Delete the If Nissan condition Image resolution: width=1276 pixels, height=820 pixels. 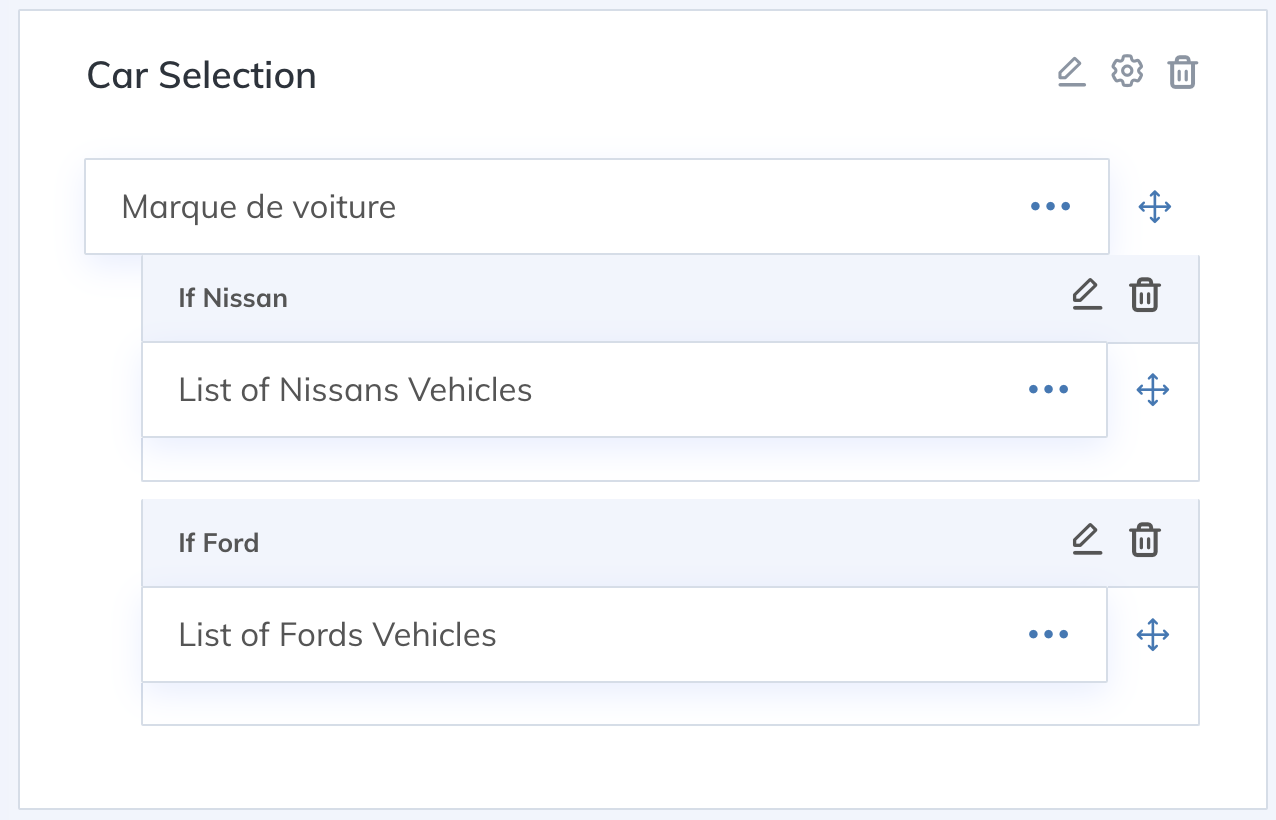pos(1145,296)
